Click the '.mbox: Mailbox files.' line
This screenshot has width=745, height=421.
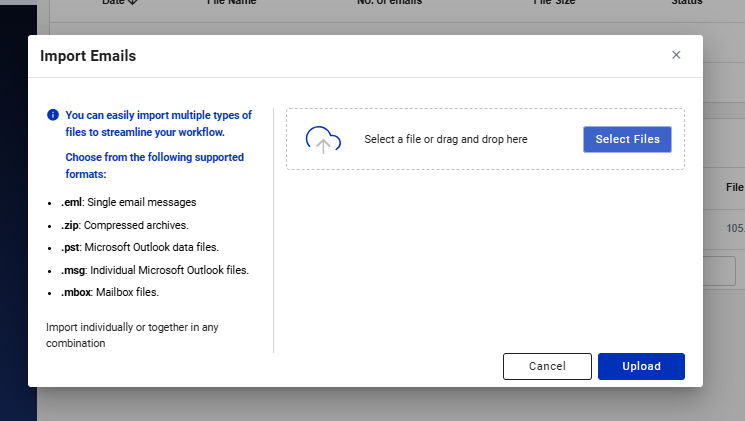(x=110, y=293)
